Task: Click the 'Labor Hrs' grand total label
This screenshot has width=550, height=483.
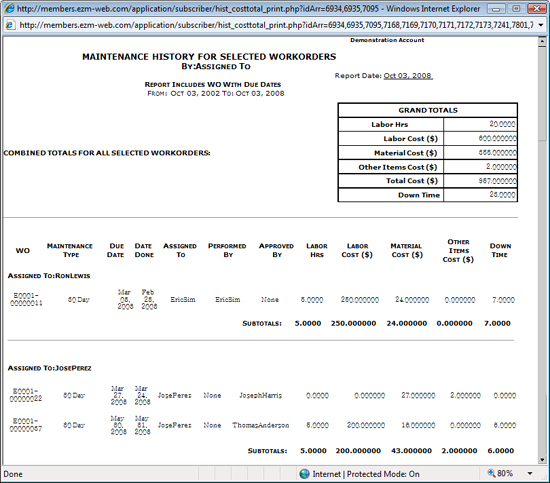Action: click(390, 124)
